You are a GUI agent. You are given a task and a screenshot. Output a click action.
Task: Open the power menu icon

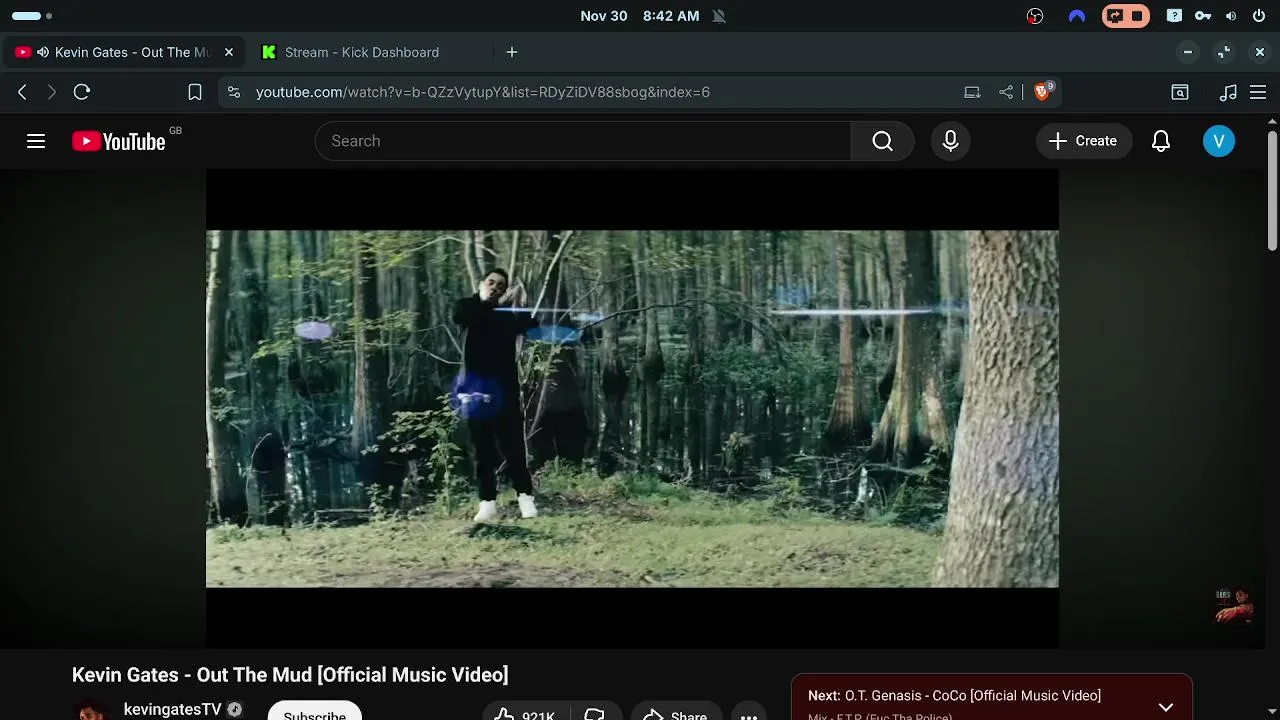[x=1259, y=16]
